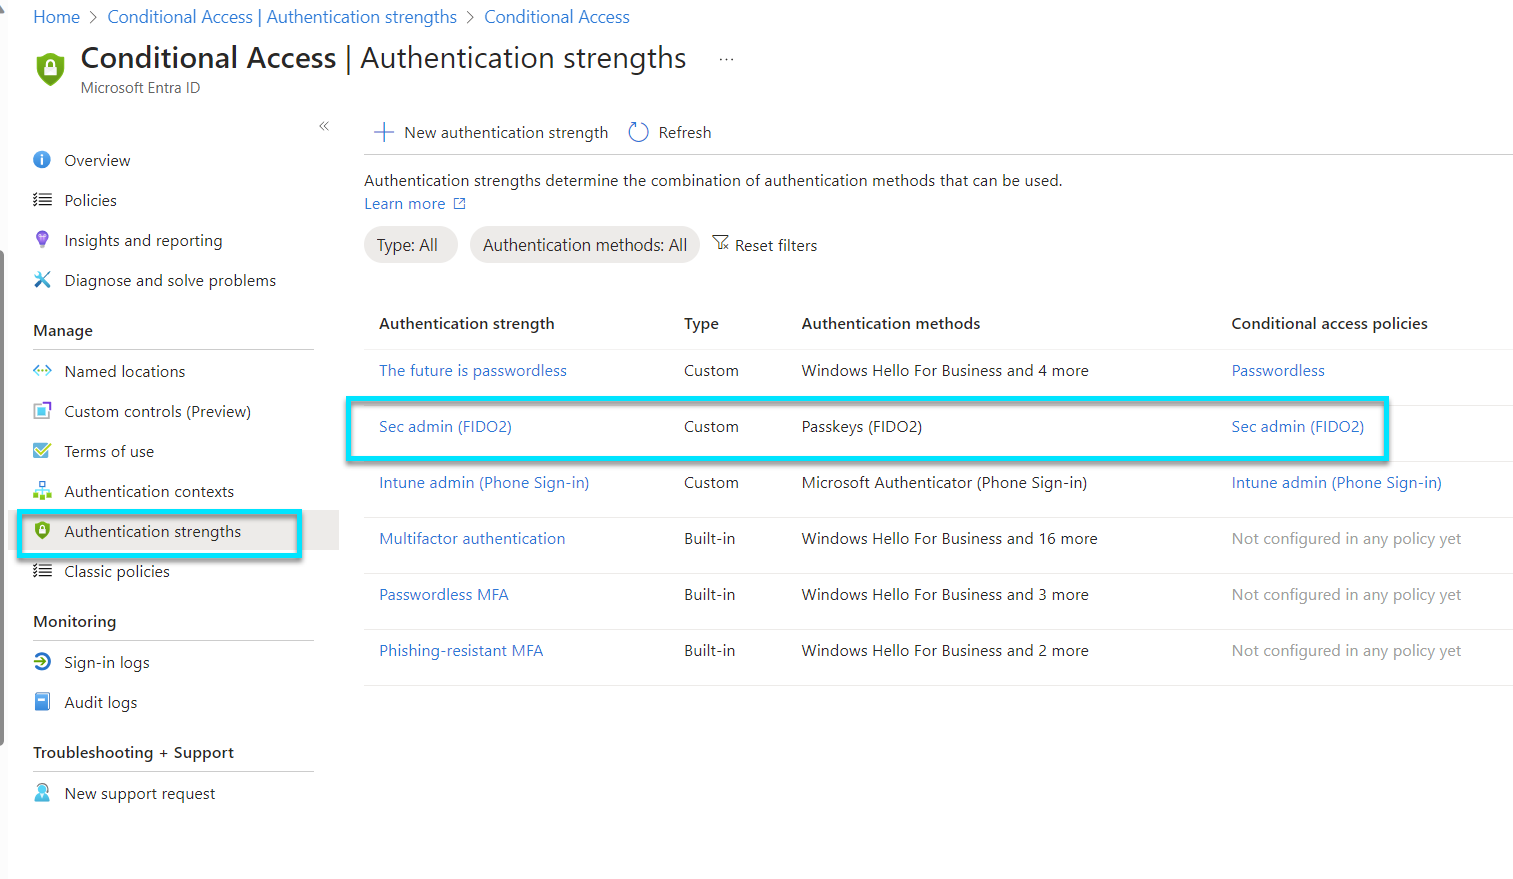
Task: Click Windows Hello For Business and 16 more
Action: [949, 538]
